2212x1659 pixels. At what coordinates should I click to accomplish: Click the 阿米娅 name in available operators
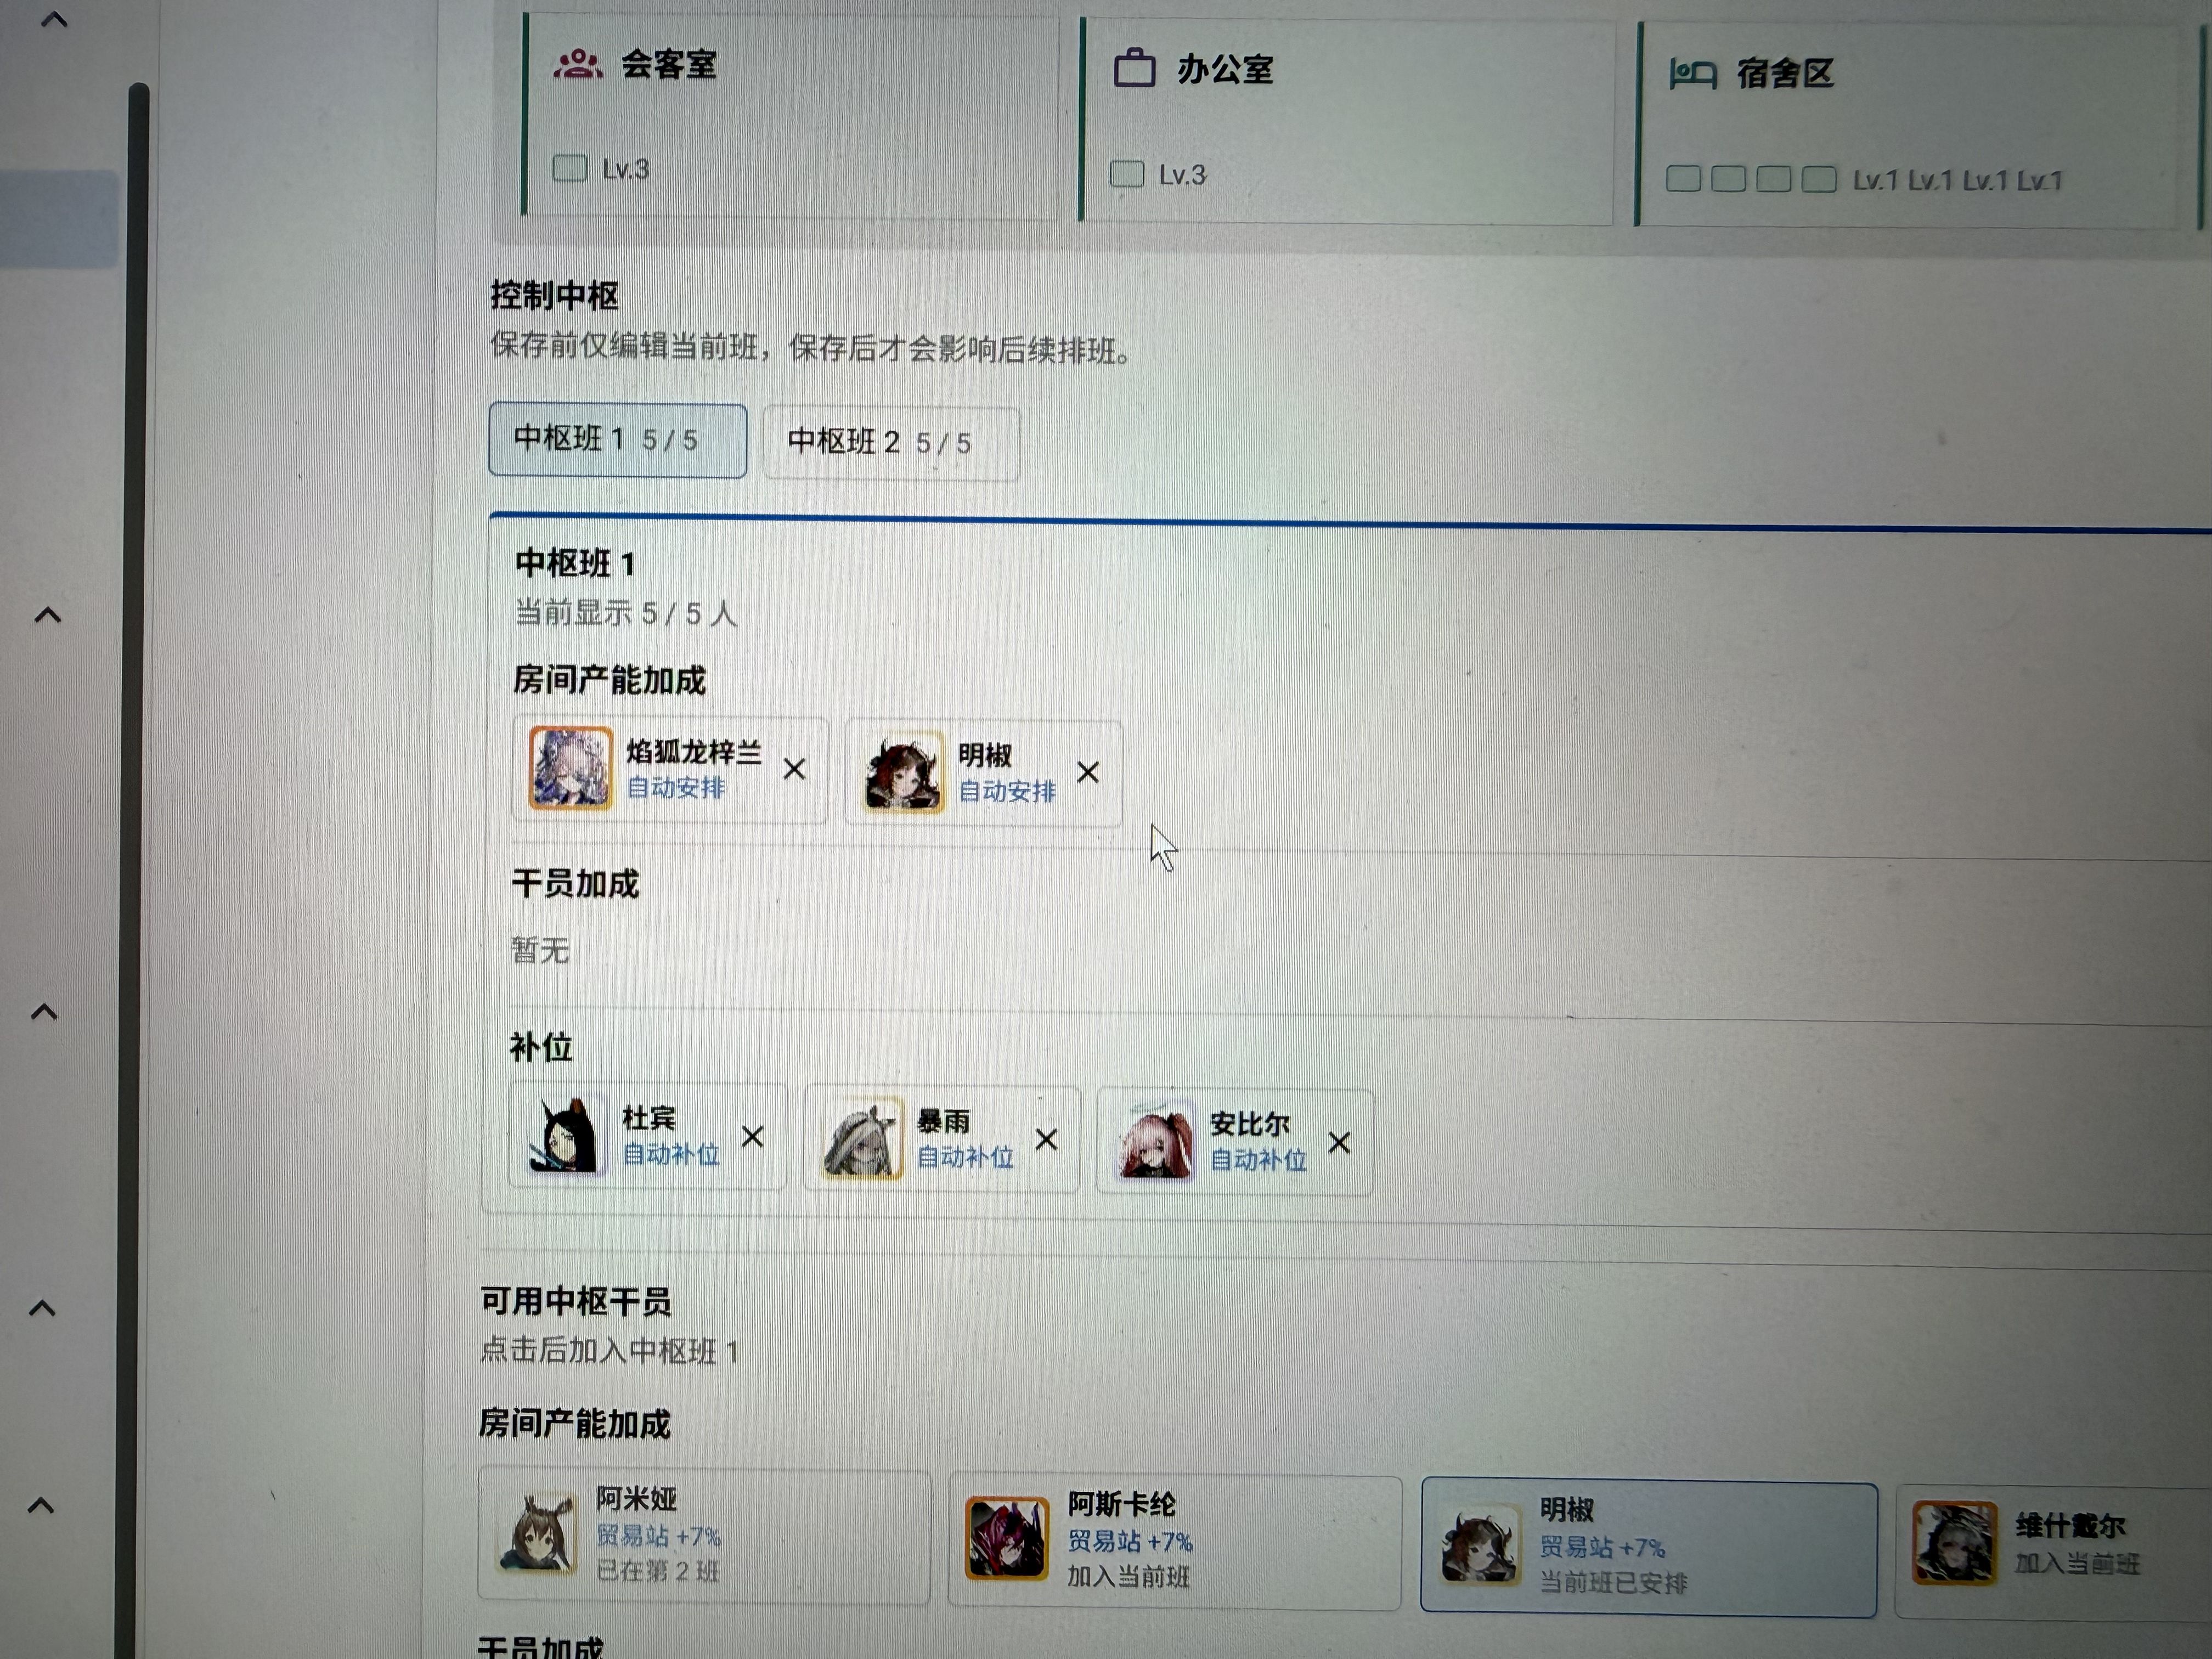(x=636, y=1499)
